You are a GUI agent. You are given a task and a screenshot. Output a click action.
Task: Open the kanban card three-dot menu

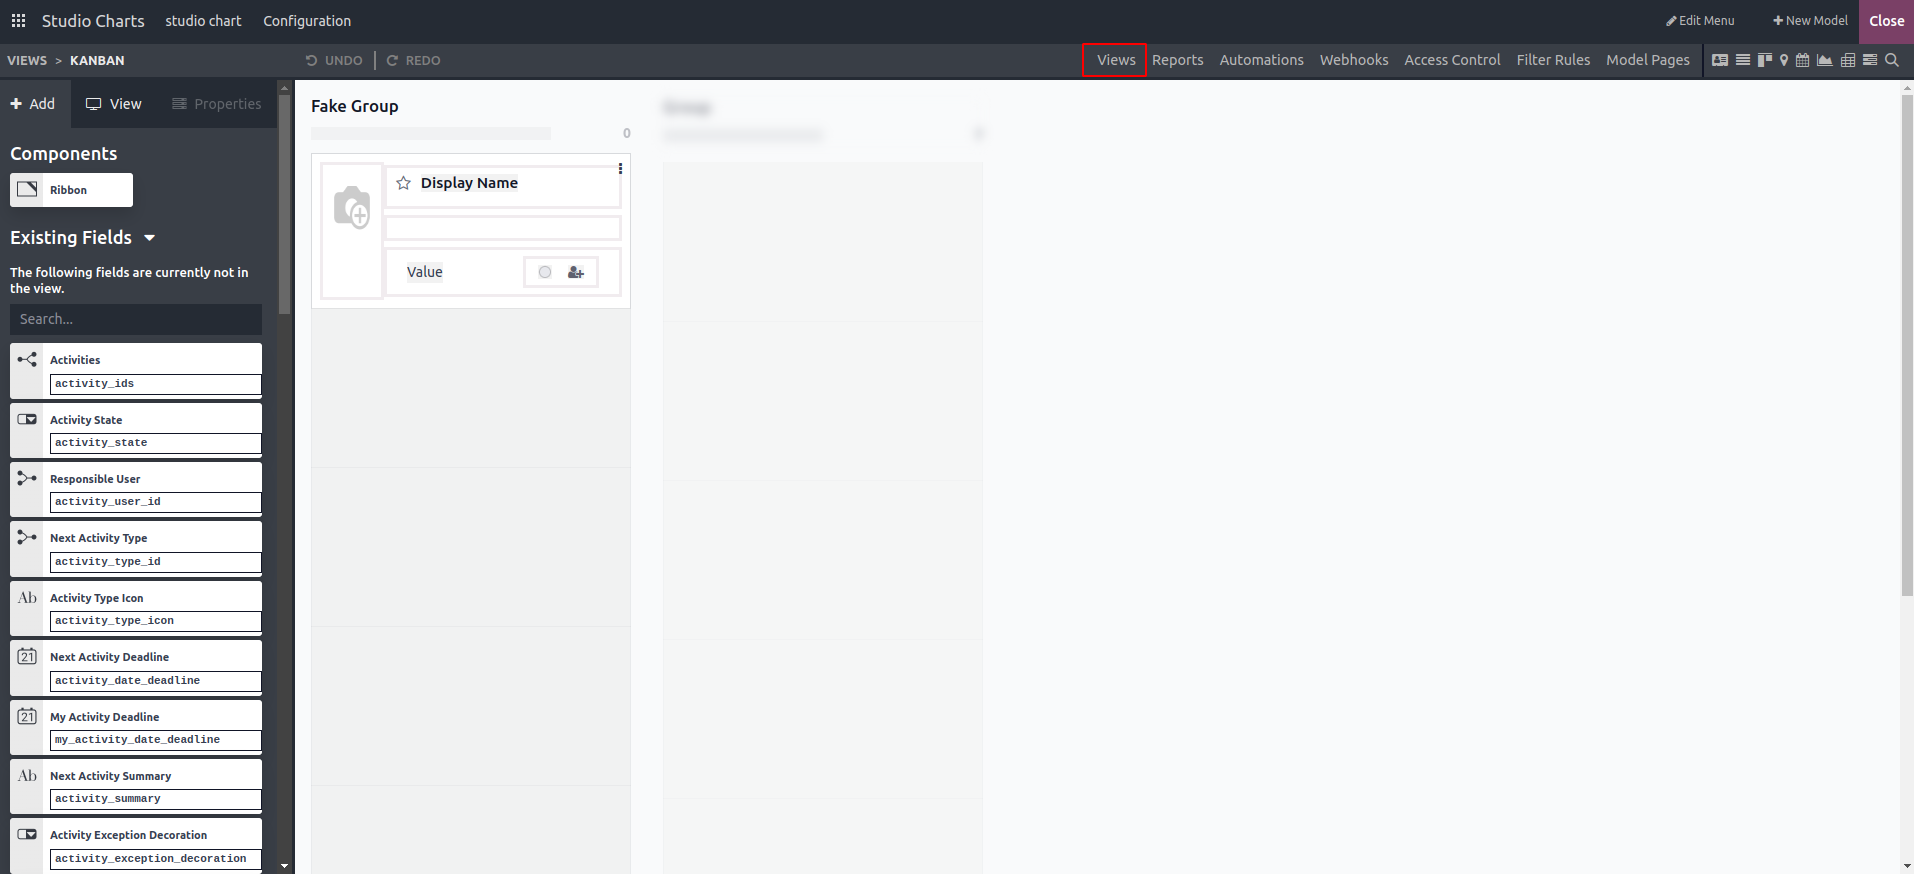pos(620,169)
